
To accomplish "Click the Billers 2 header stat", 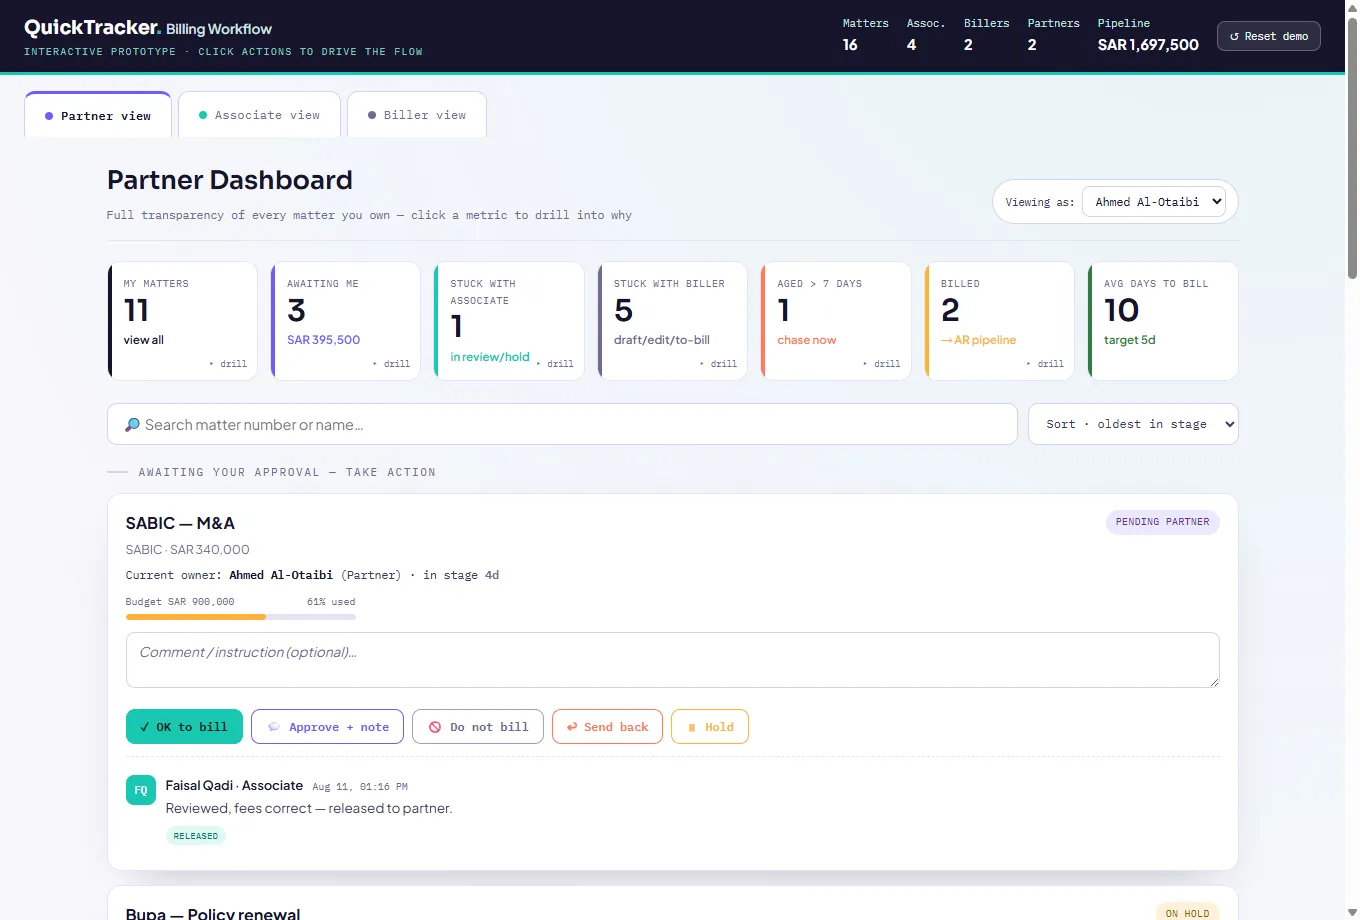I will pos(986,35).
